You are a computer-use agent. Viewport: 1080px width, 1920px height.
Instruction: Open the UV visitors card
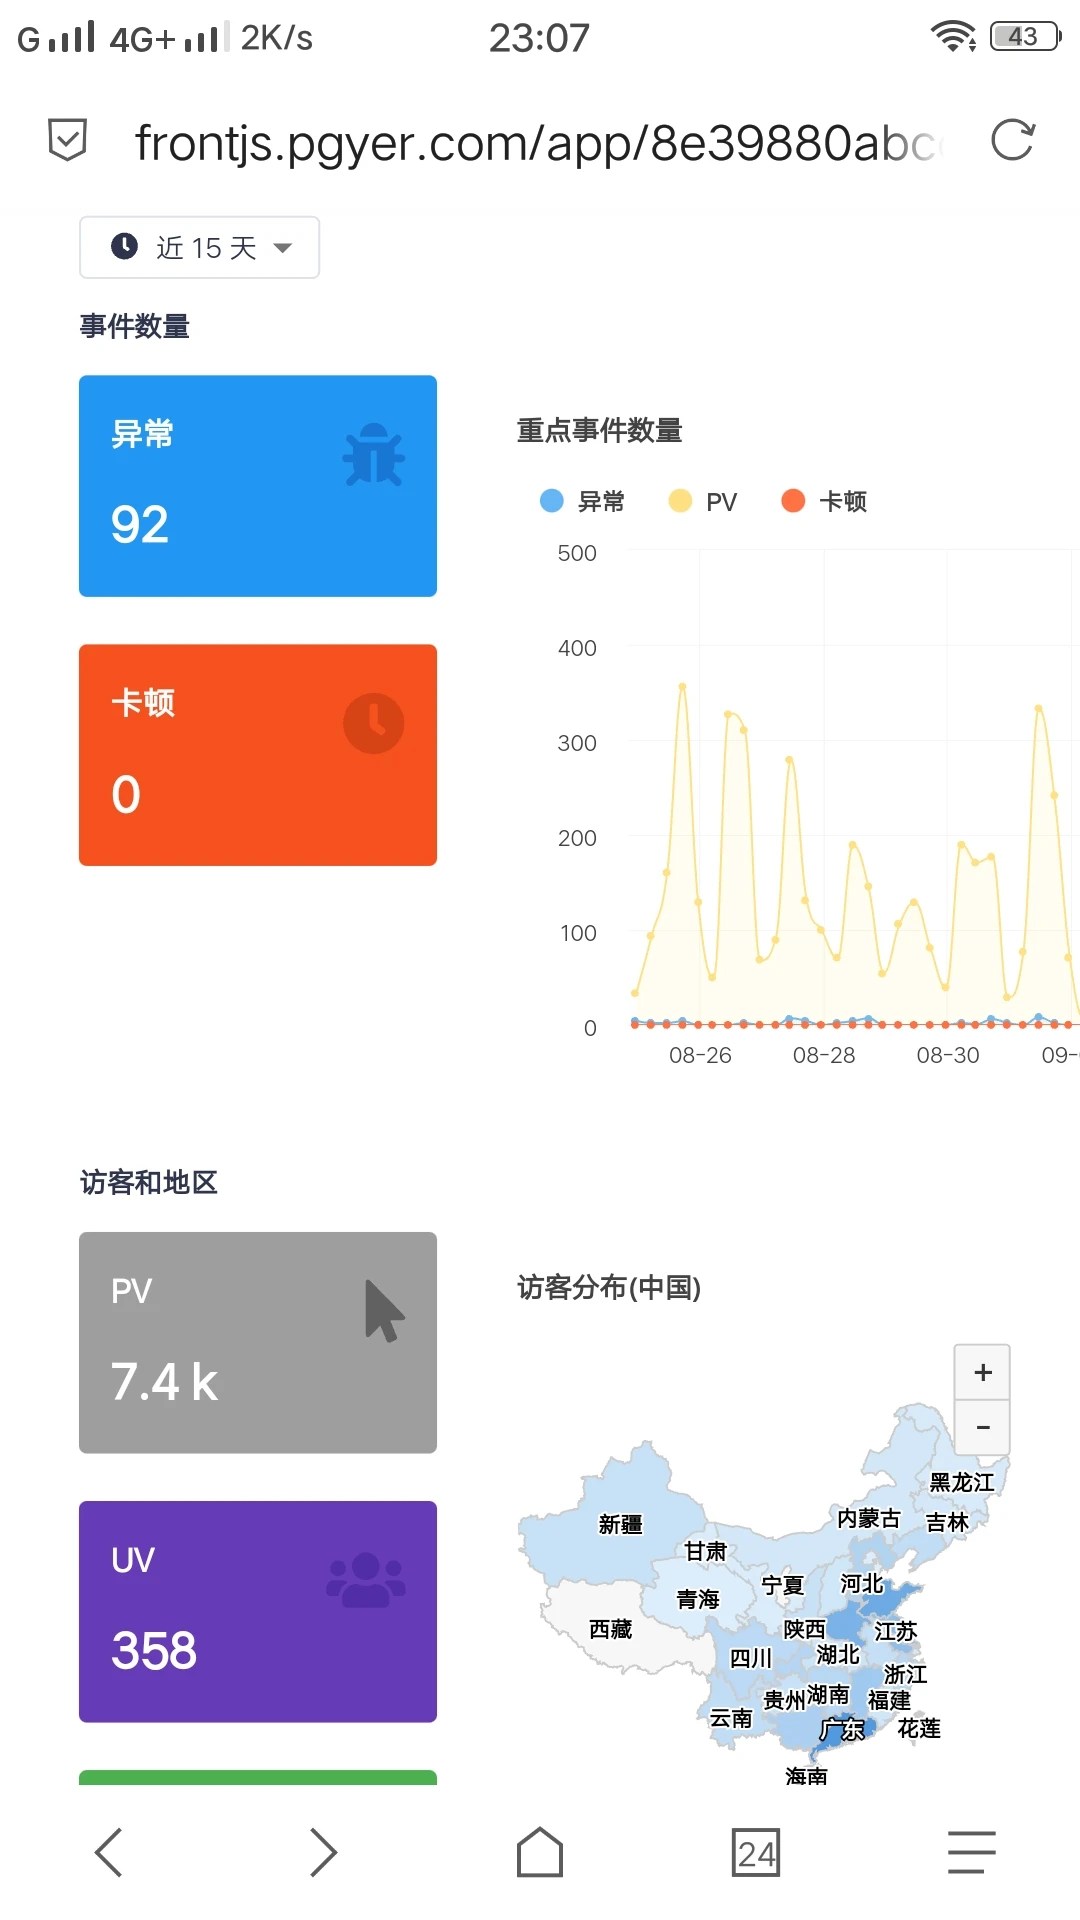[x=258, y=1612]
